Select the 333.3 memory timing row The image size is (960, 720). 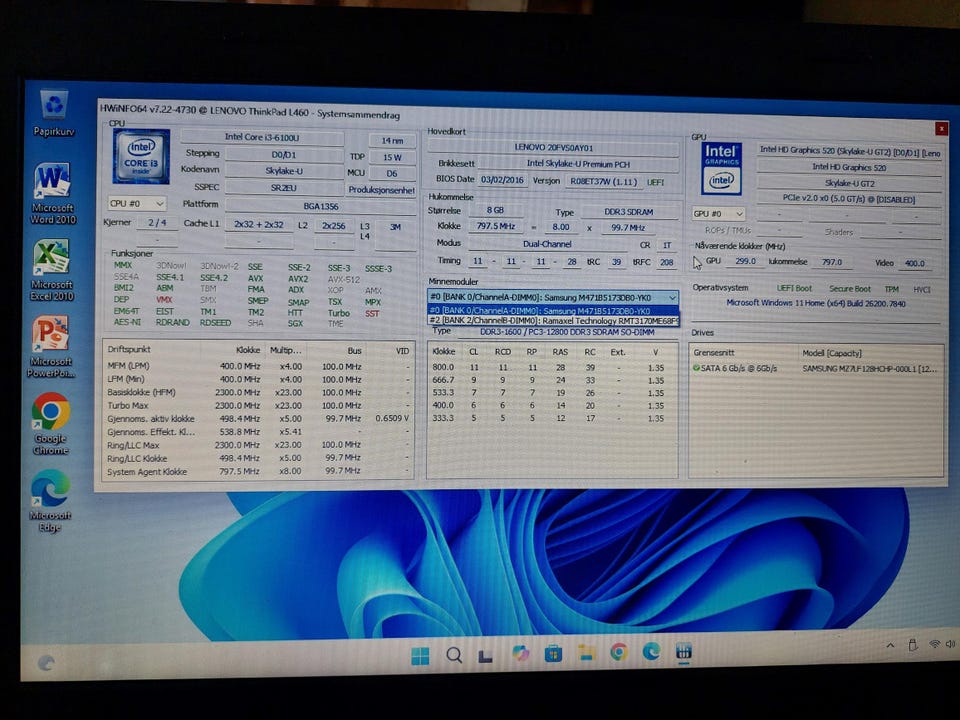tap(552, 418)
